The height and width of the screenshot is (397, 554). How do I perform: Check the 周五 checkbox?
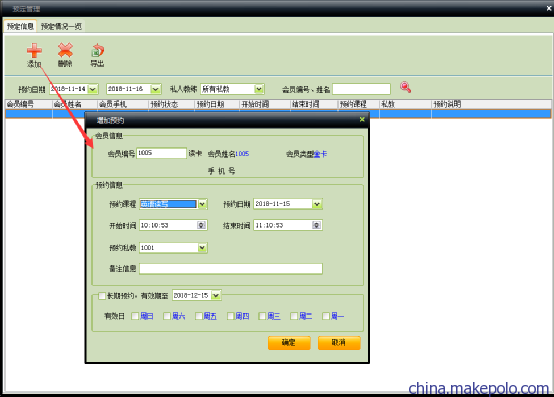tap(199, 316)
